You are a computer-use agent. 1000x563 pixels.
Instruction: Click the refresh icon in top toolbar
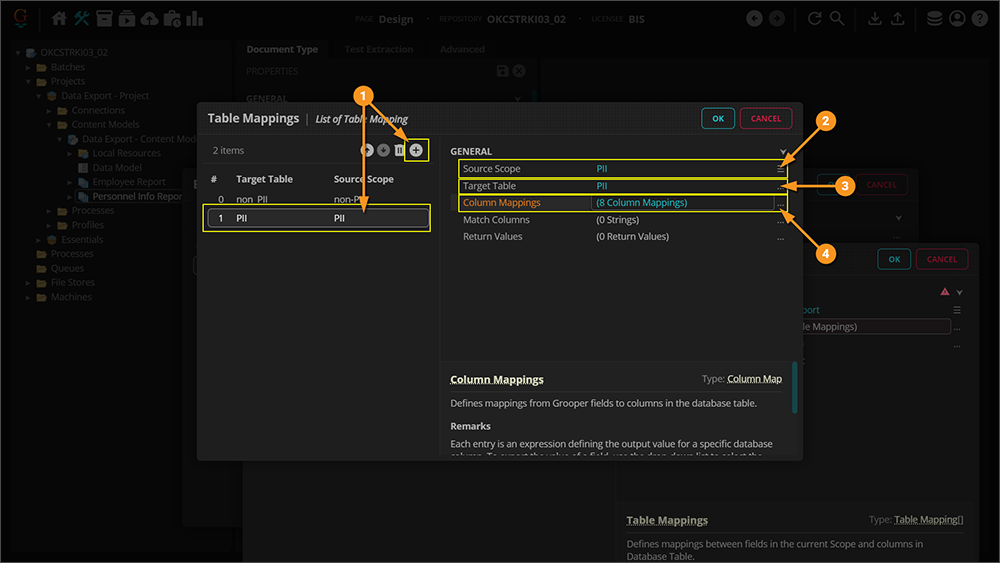tap(815, 18)
